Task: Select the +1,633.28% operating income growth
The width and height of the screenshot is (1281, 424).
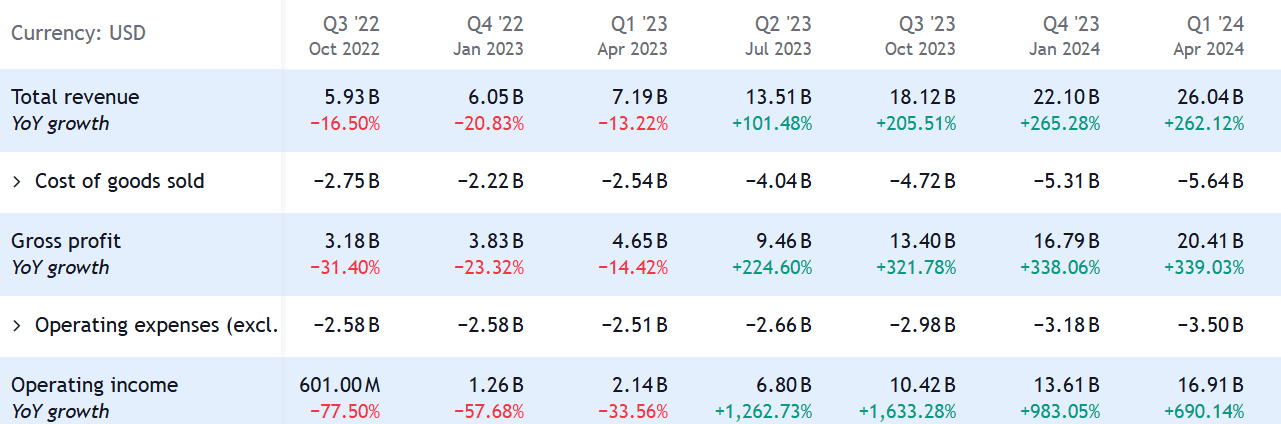Action: 907,411
